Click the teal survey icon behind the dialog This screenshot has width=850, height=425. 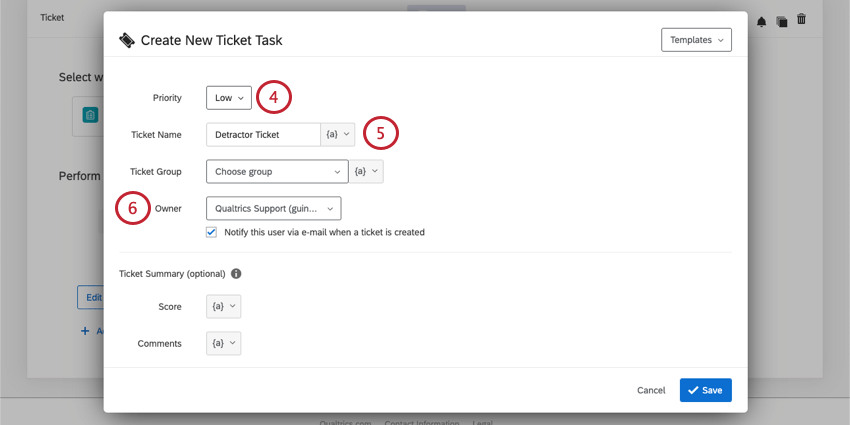[x=90, y=116]
